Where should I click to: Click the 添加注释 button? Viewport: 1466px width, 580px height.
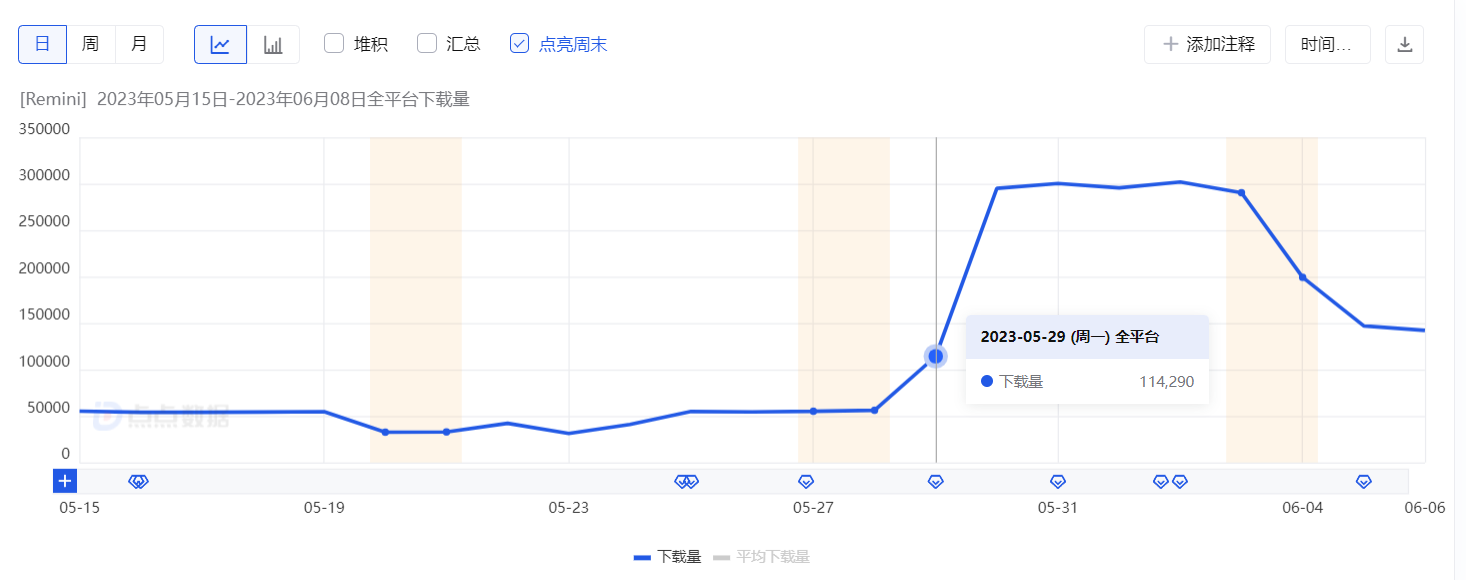point(1207,44)
